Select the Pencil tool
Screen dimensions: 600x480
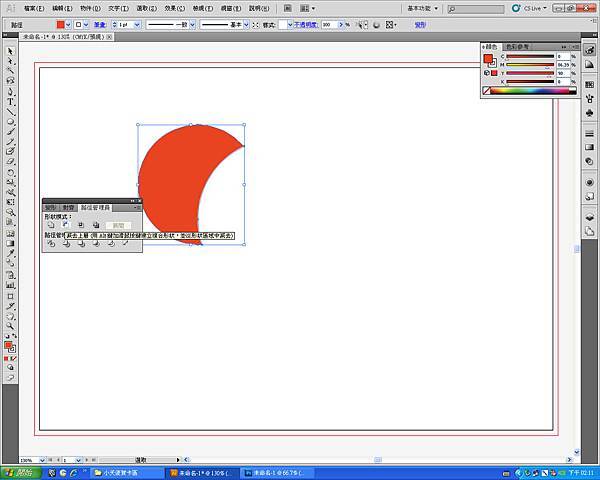pyautogui.click(x=10, y=142)
